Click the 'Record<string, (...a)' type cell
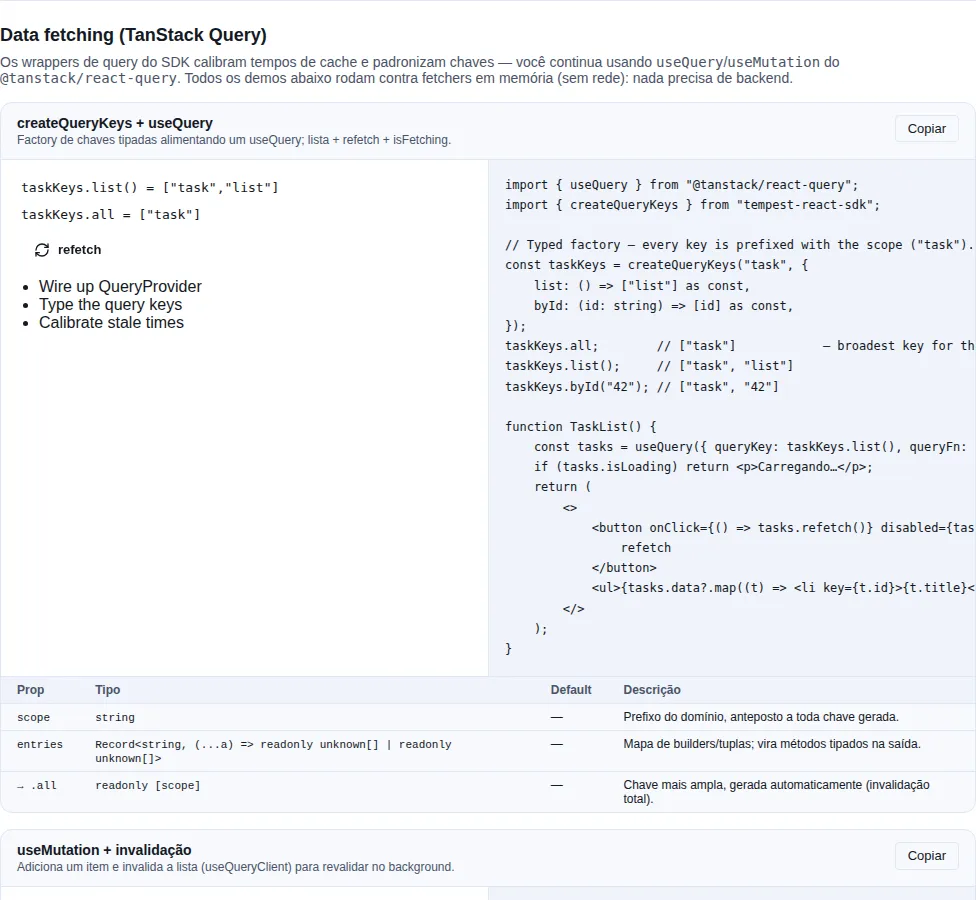 [273, 751]
